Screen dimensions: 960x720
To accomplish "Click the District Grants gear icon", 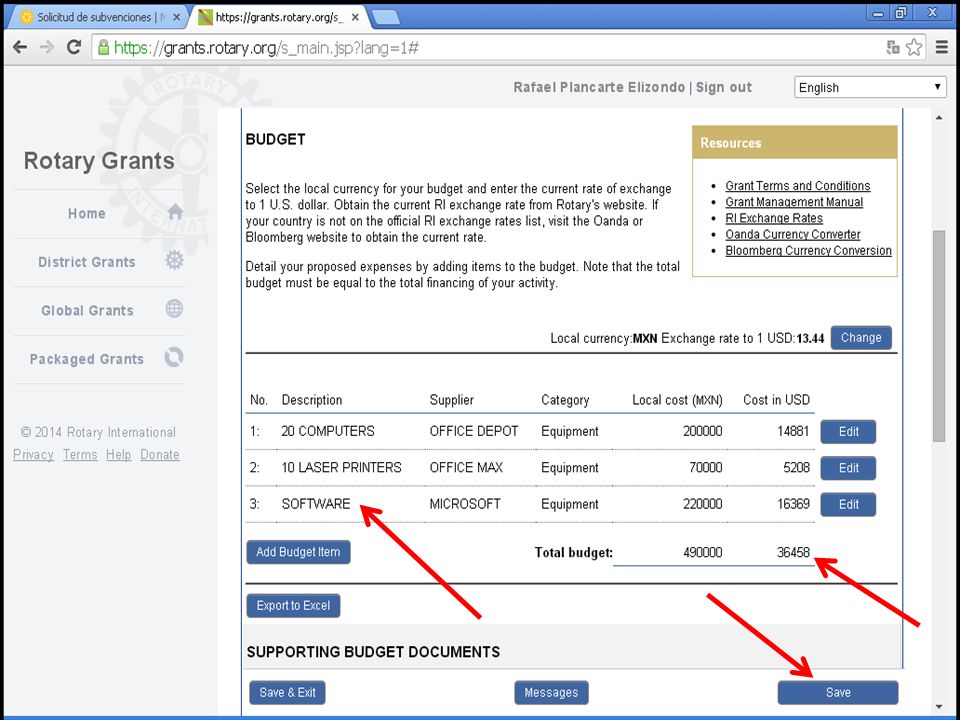I will tap(174, 260).
